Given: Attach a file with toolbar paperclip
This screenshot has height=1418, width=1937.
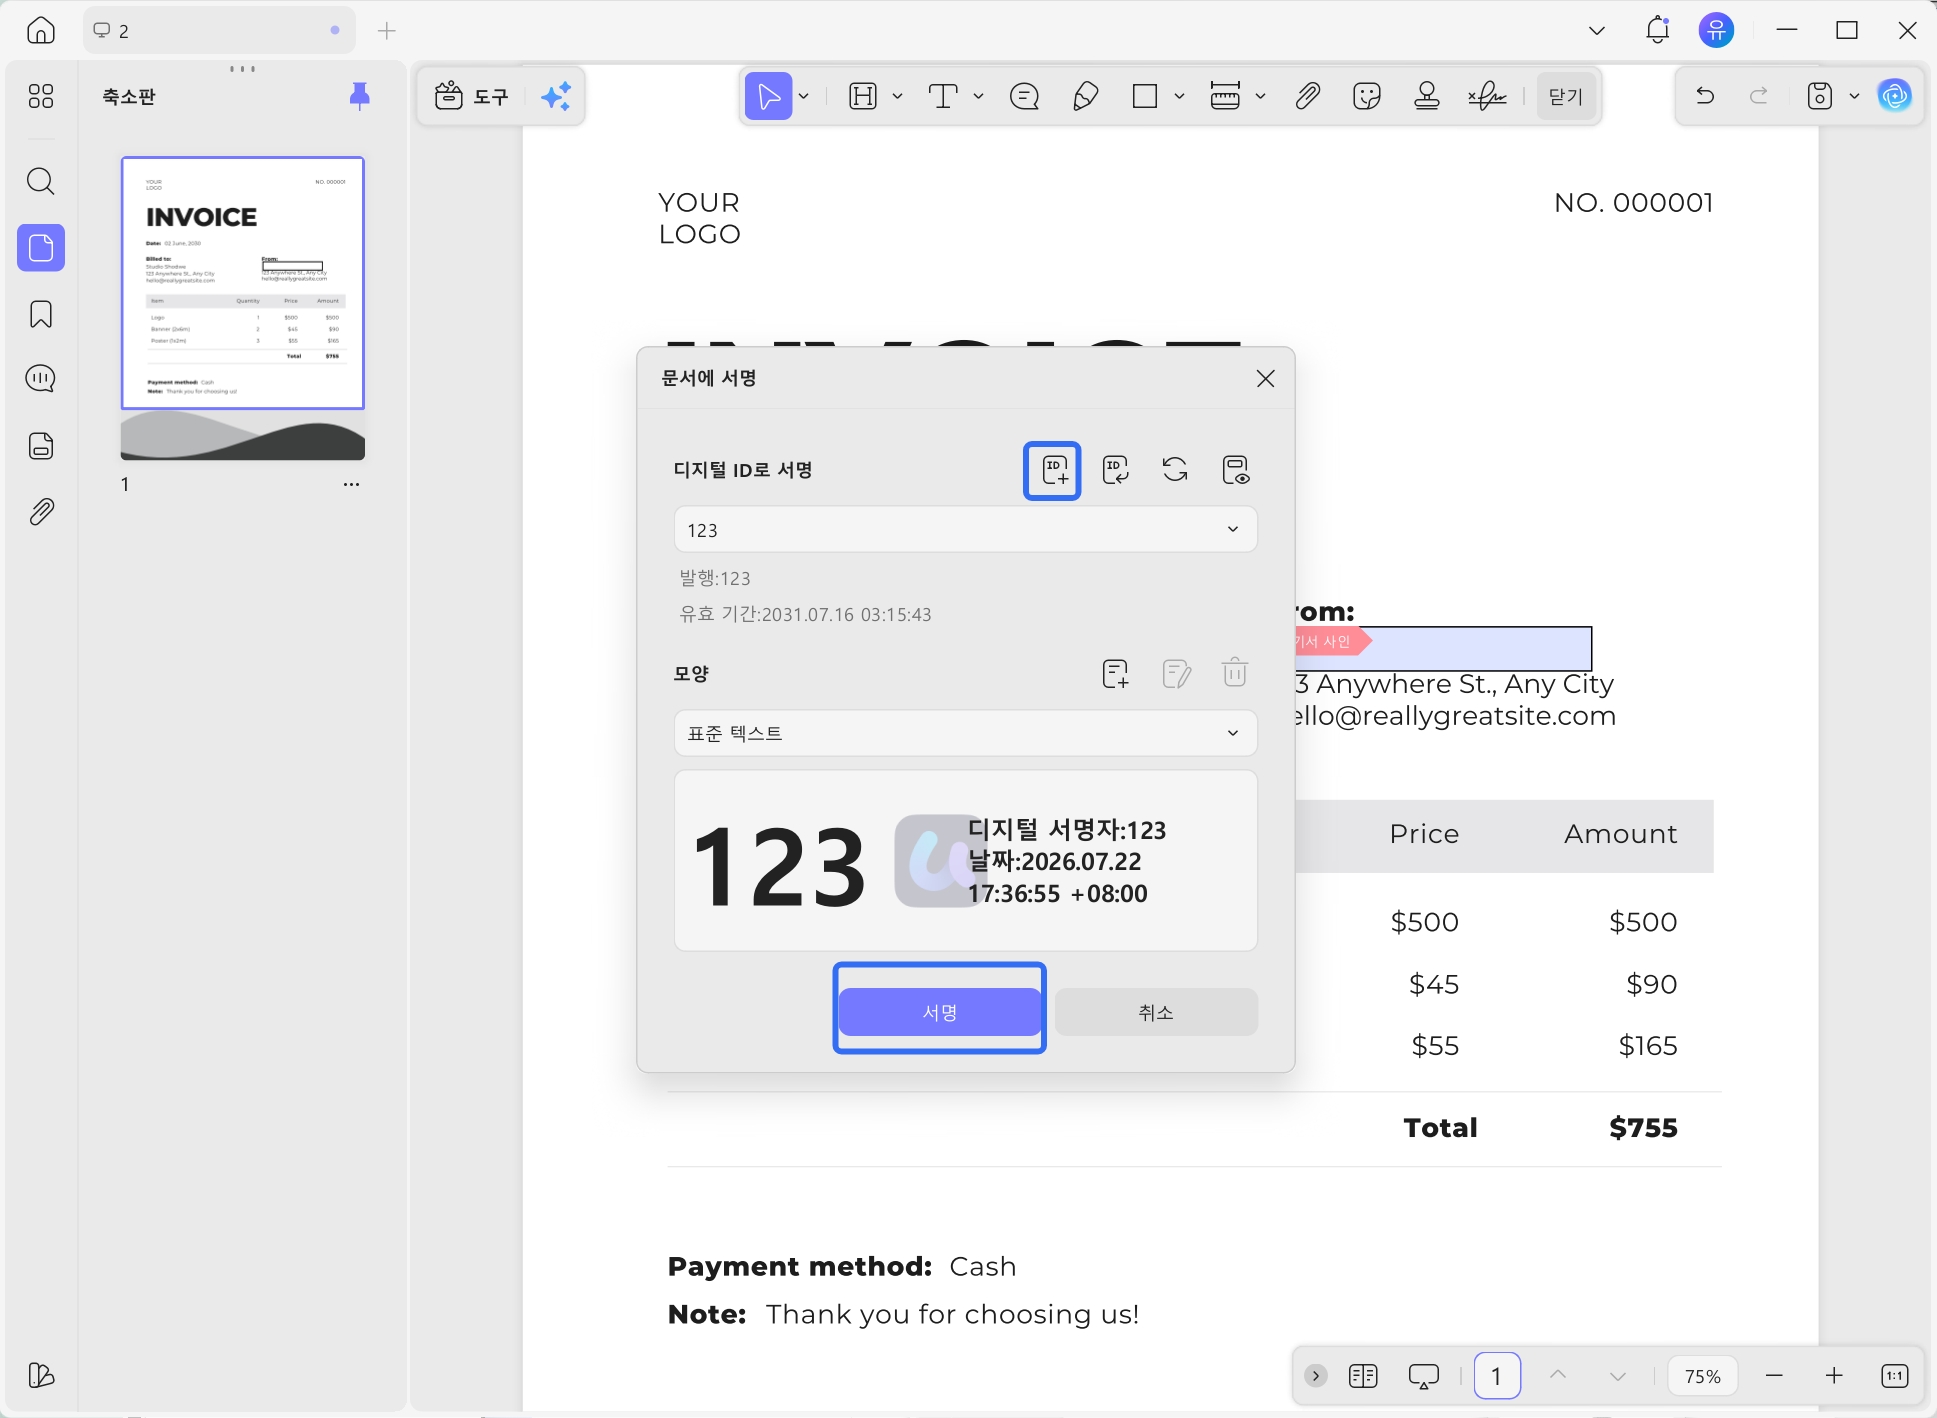Looking at the screenshot, I should [1307, 96].
